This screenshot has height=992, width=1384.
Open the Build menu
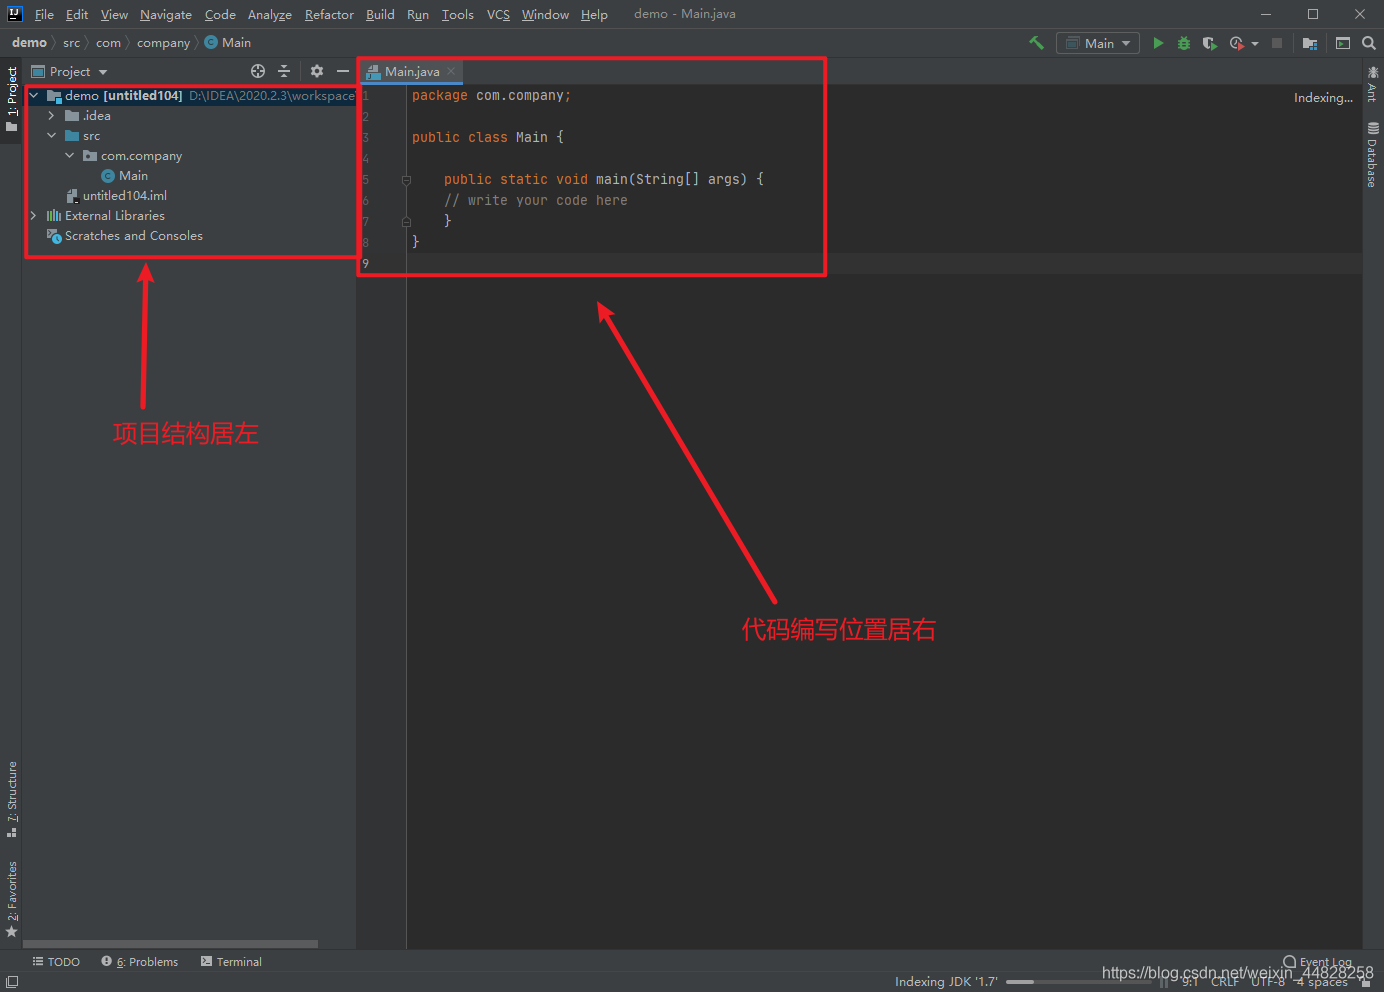(380, 14)
